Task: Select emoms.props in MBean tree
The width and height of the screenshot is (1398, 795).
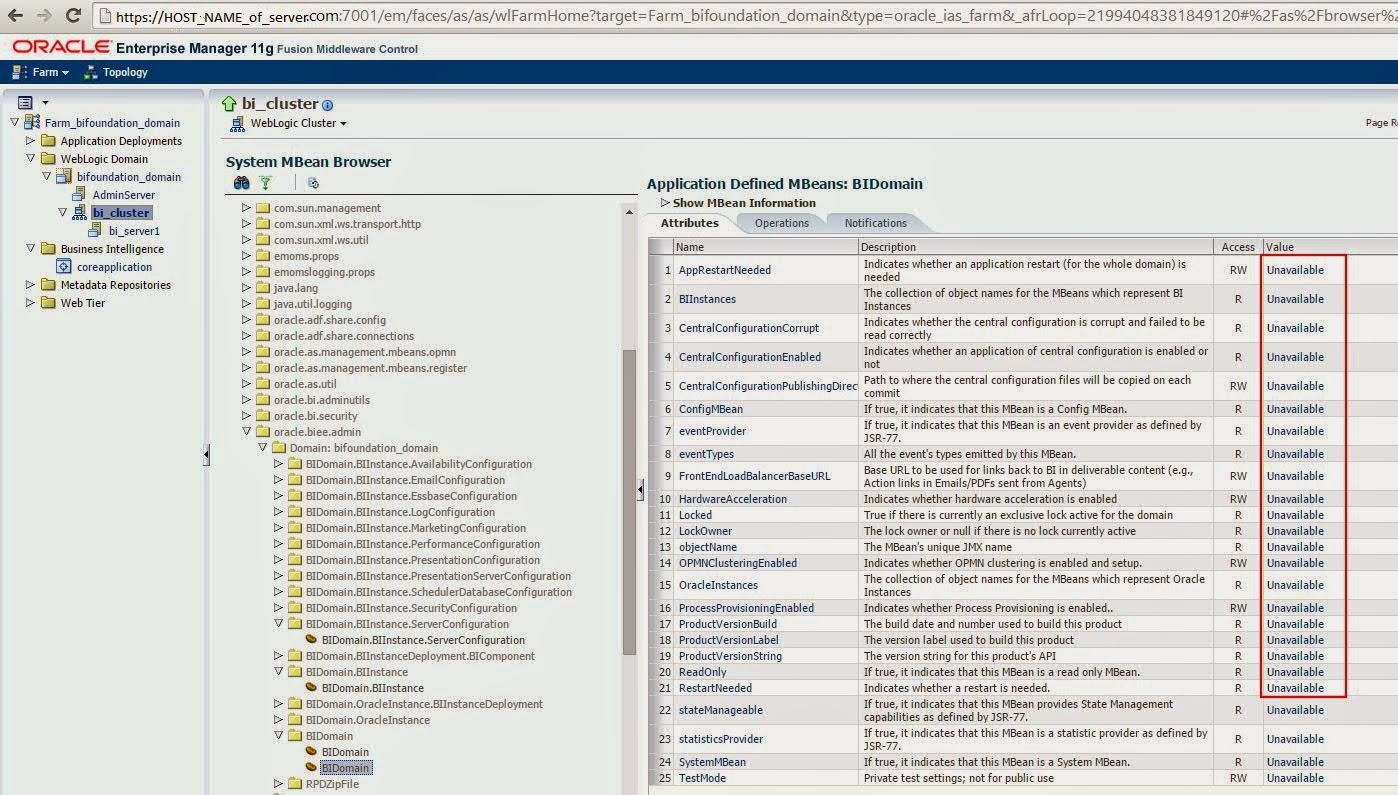Action: click(x=307, y=256)
